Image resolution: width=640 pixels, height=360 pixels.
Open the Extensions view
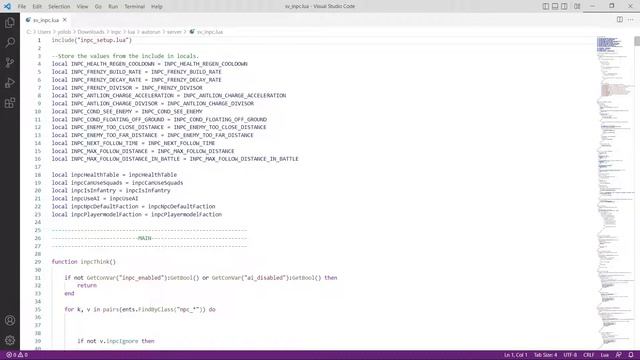[x=10, y=102]
